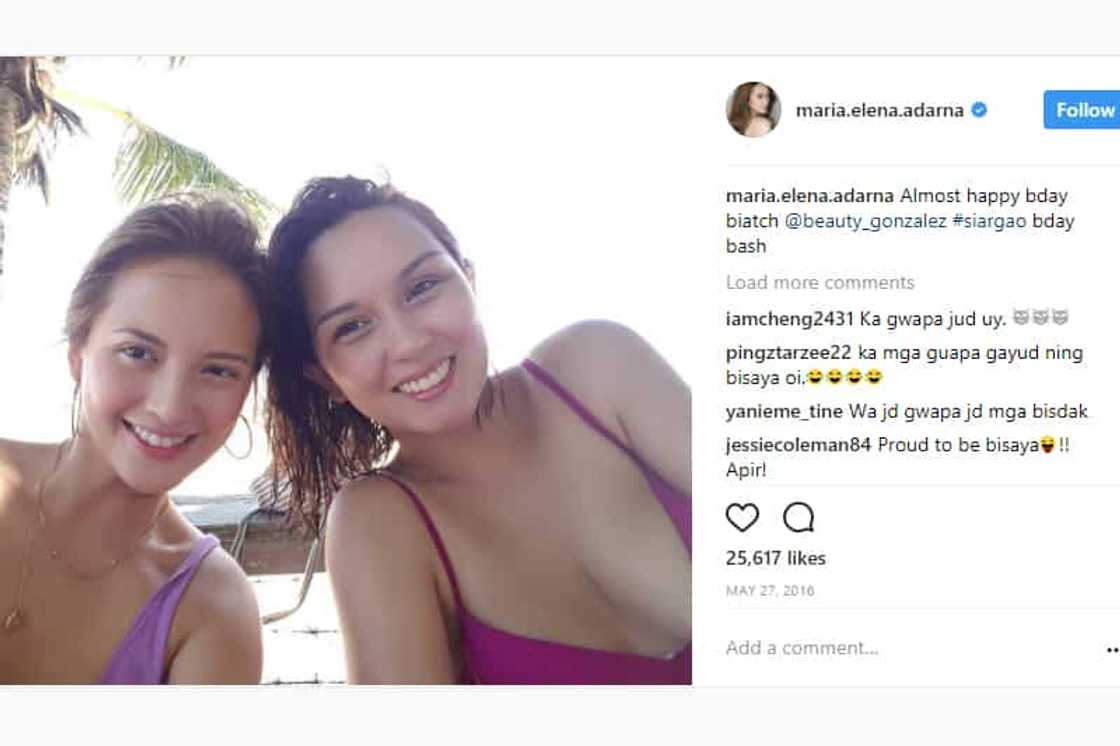1120x746 pixels.
Task: Open the maria.elena.adarna header username
Action: tap(879, 110)
